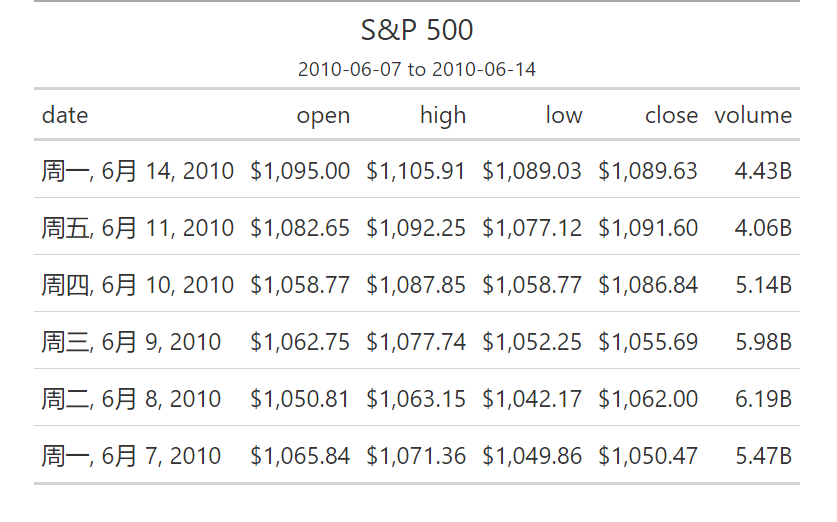The width and height of the screenshot is (837, 522).
Task: Click the volume column header
Action: [753, 115]
